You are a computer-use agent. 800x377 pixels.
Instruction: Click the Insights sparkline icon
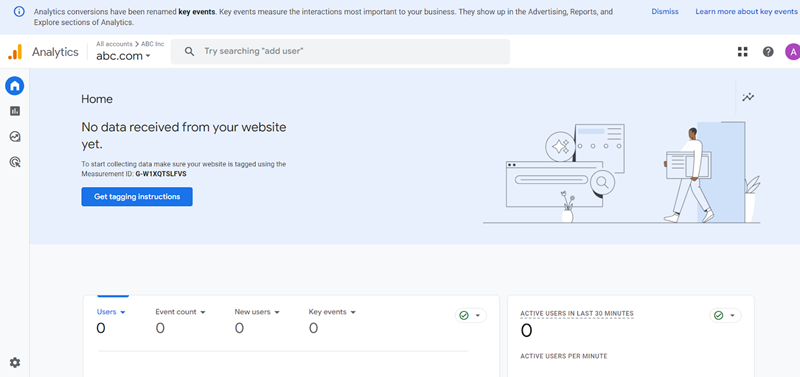pos(748,97)
